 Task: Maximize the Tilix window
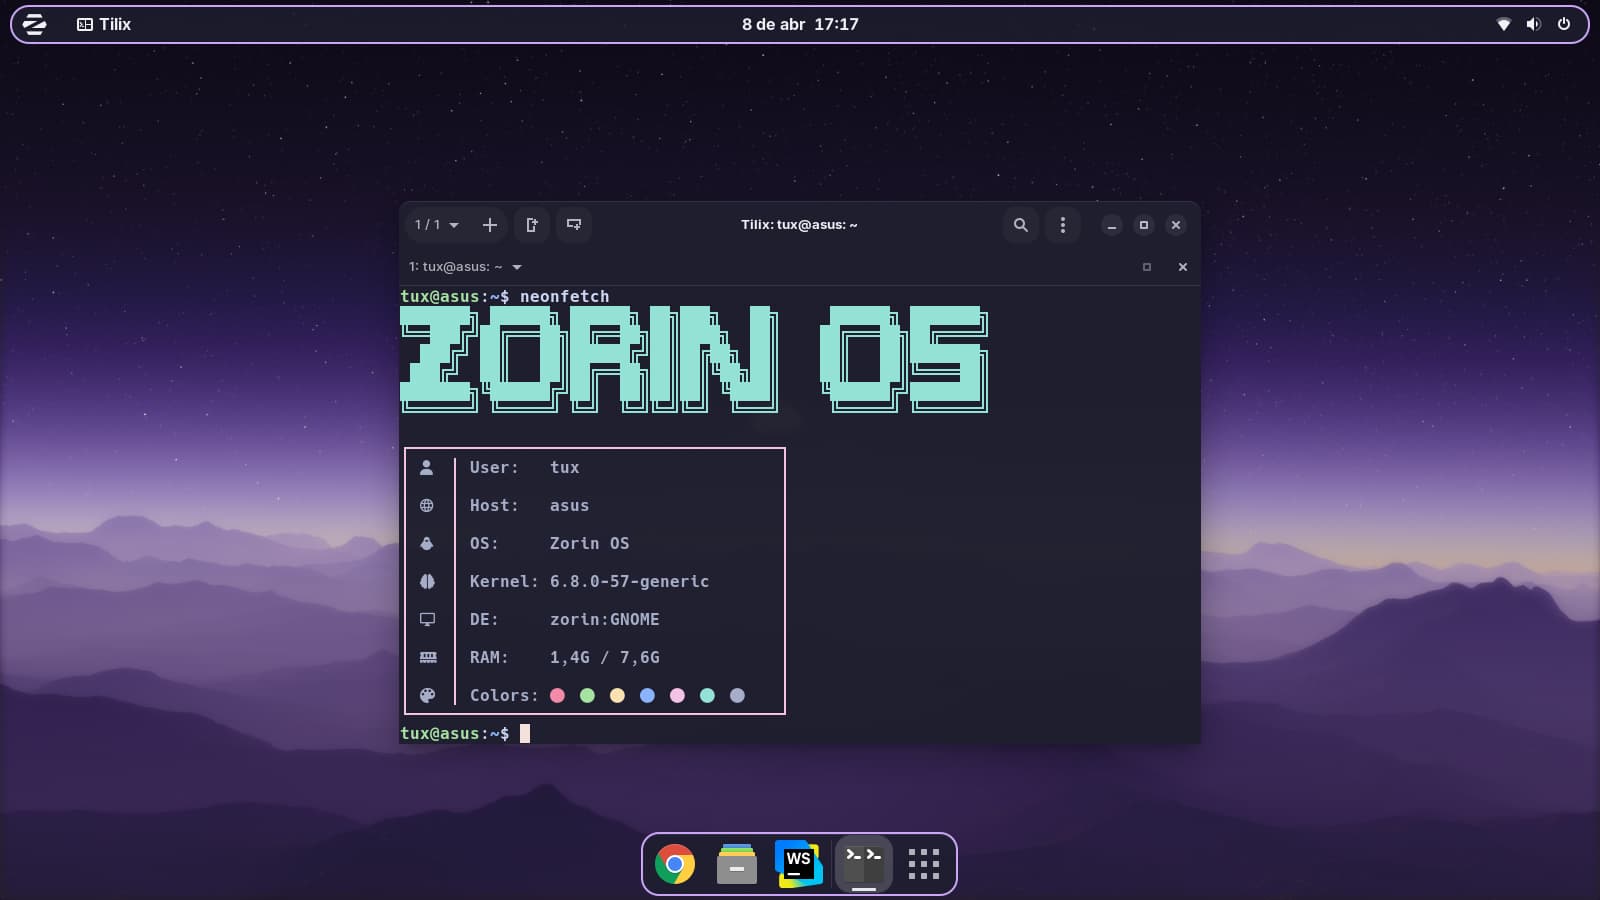(1144, 225)
